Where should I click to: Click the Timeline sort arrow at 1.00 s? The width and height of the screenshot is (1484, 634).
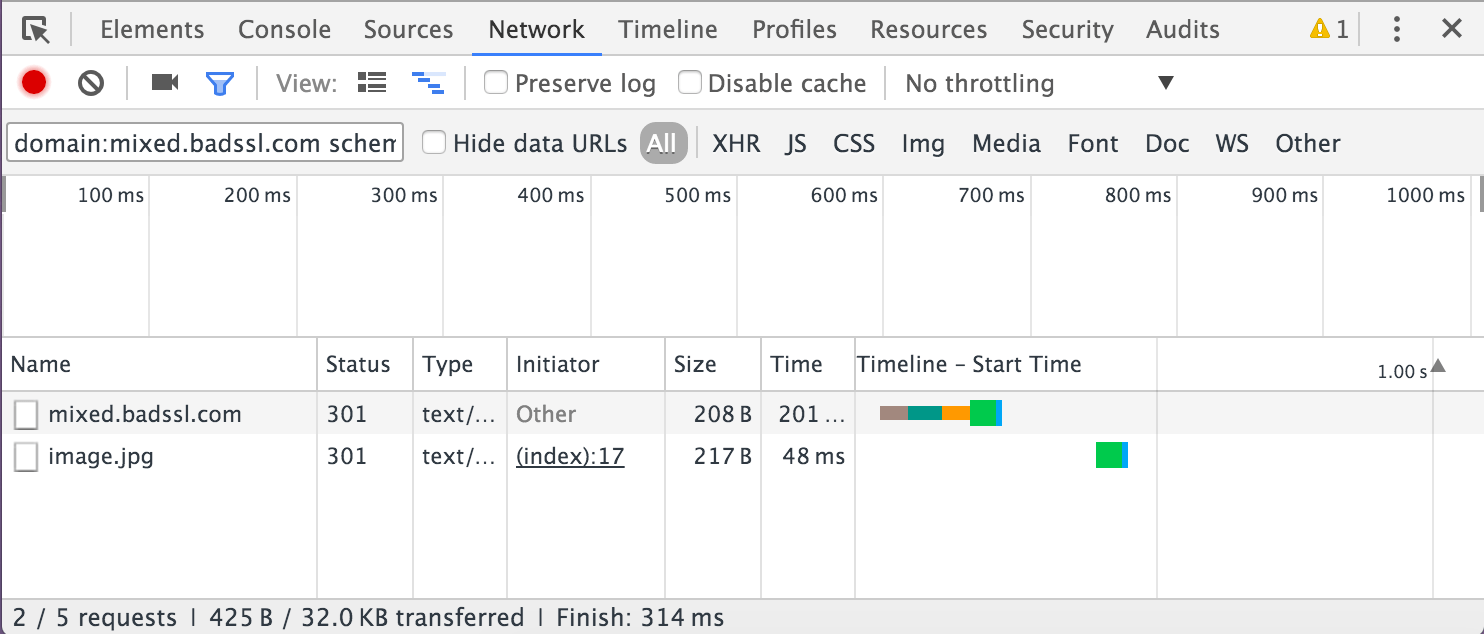pos(1438,366)
